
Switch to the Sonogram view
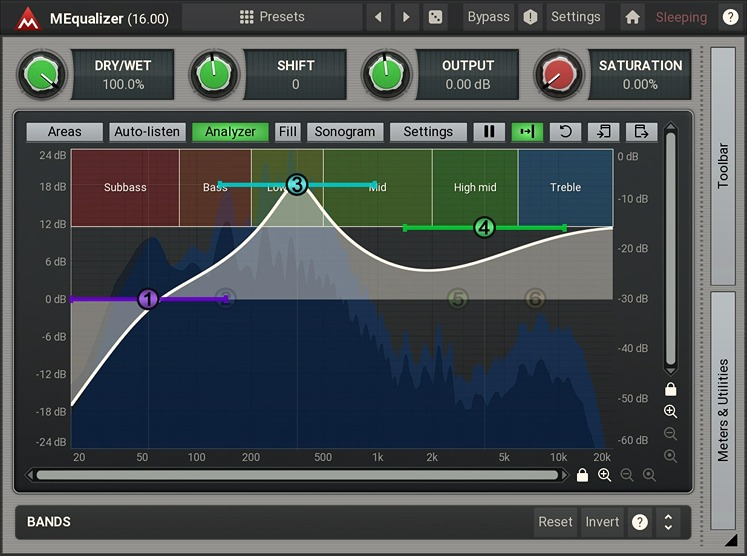click(344, 132)
